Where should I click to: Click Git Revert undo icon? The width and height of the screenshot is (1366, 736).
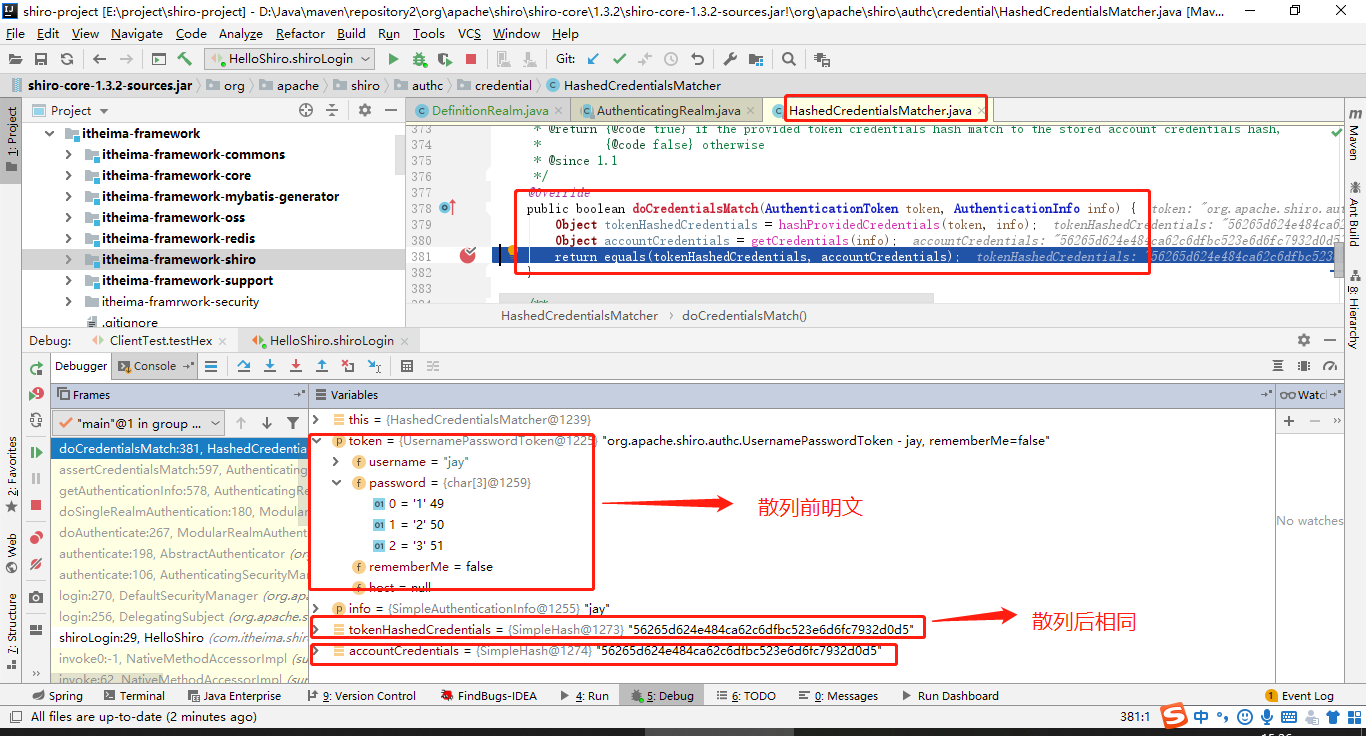coord(697,59)
